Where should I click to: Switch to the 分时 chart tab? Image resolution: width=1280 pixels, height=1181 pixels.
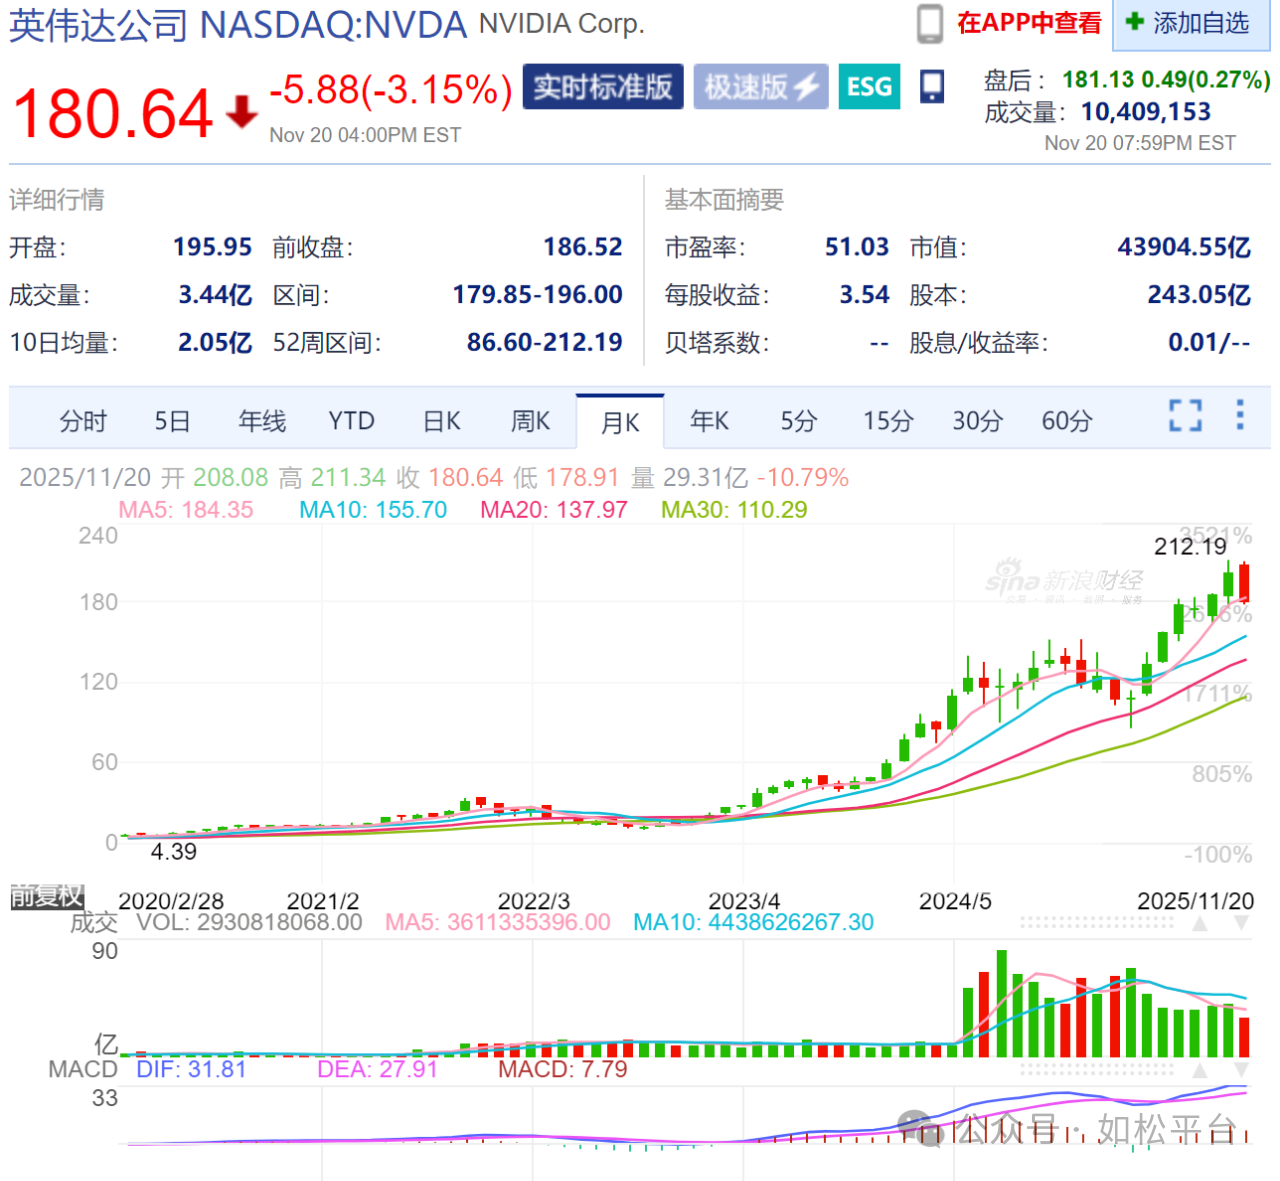click(82, 421)
